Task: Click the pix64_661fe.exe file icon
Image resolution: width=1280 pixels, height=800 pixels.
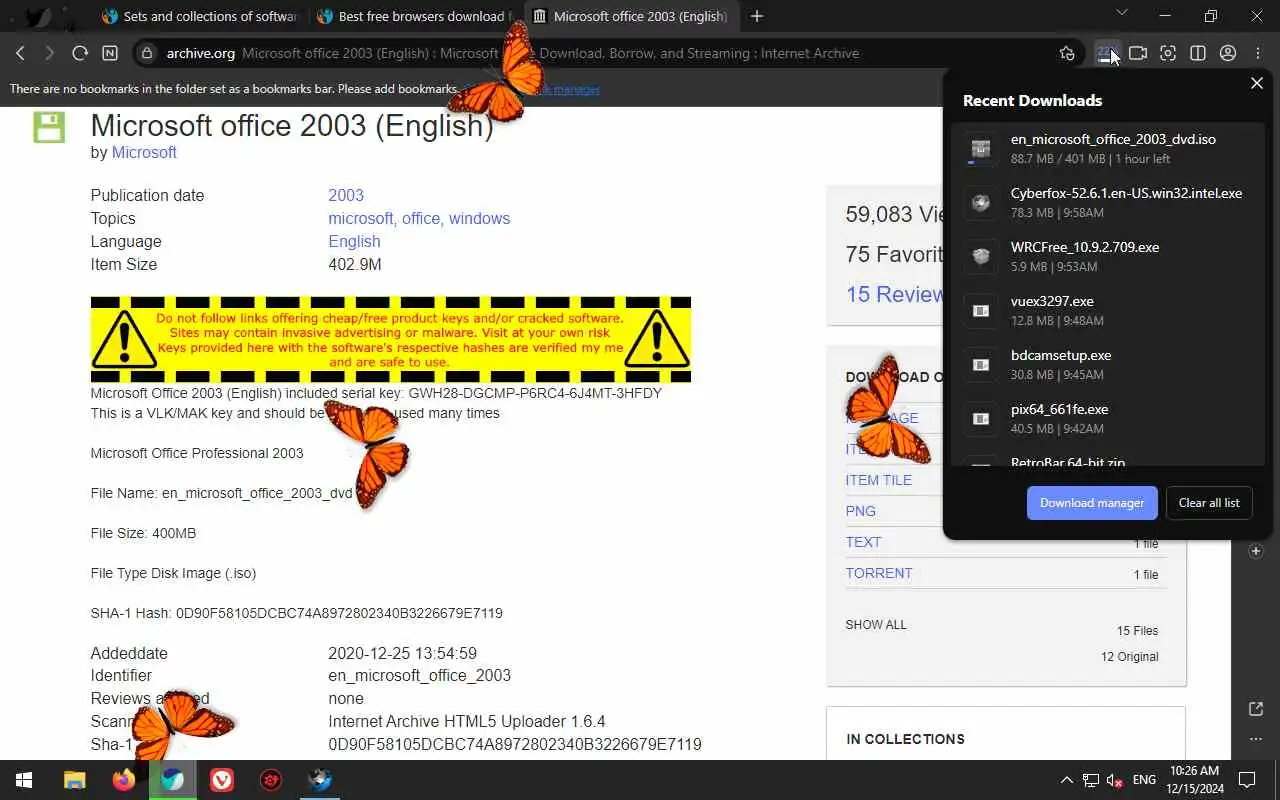Action: coord(981,419)
